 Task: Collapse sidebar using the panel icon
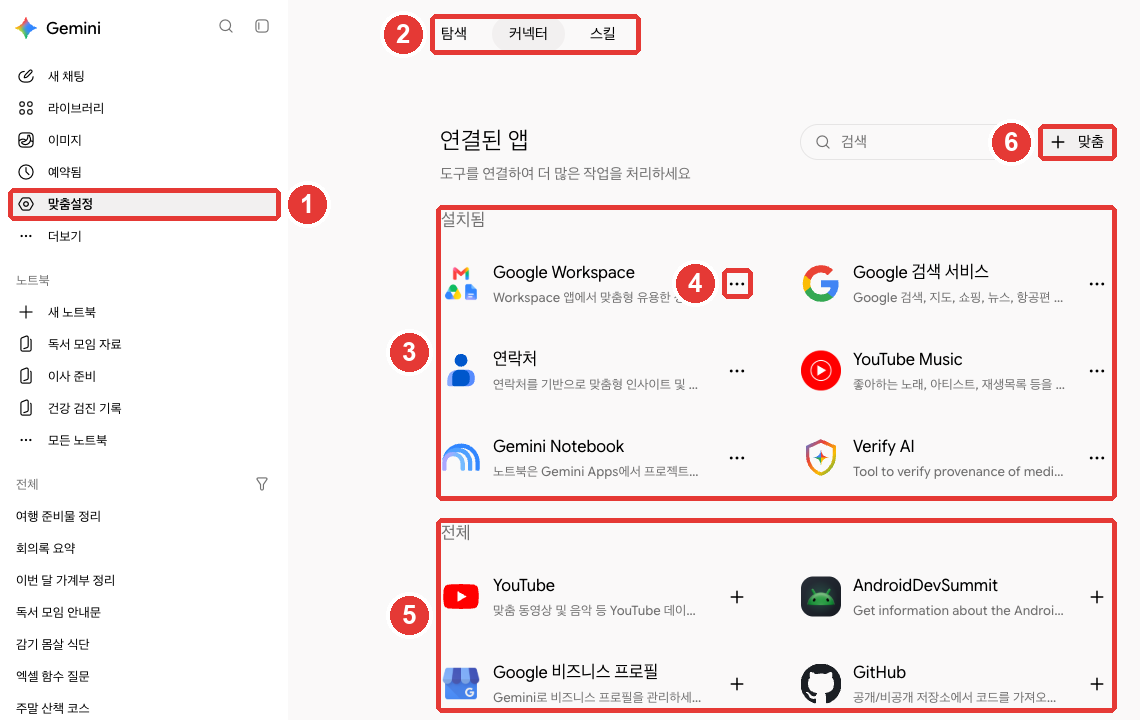point(262,26)
